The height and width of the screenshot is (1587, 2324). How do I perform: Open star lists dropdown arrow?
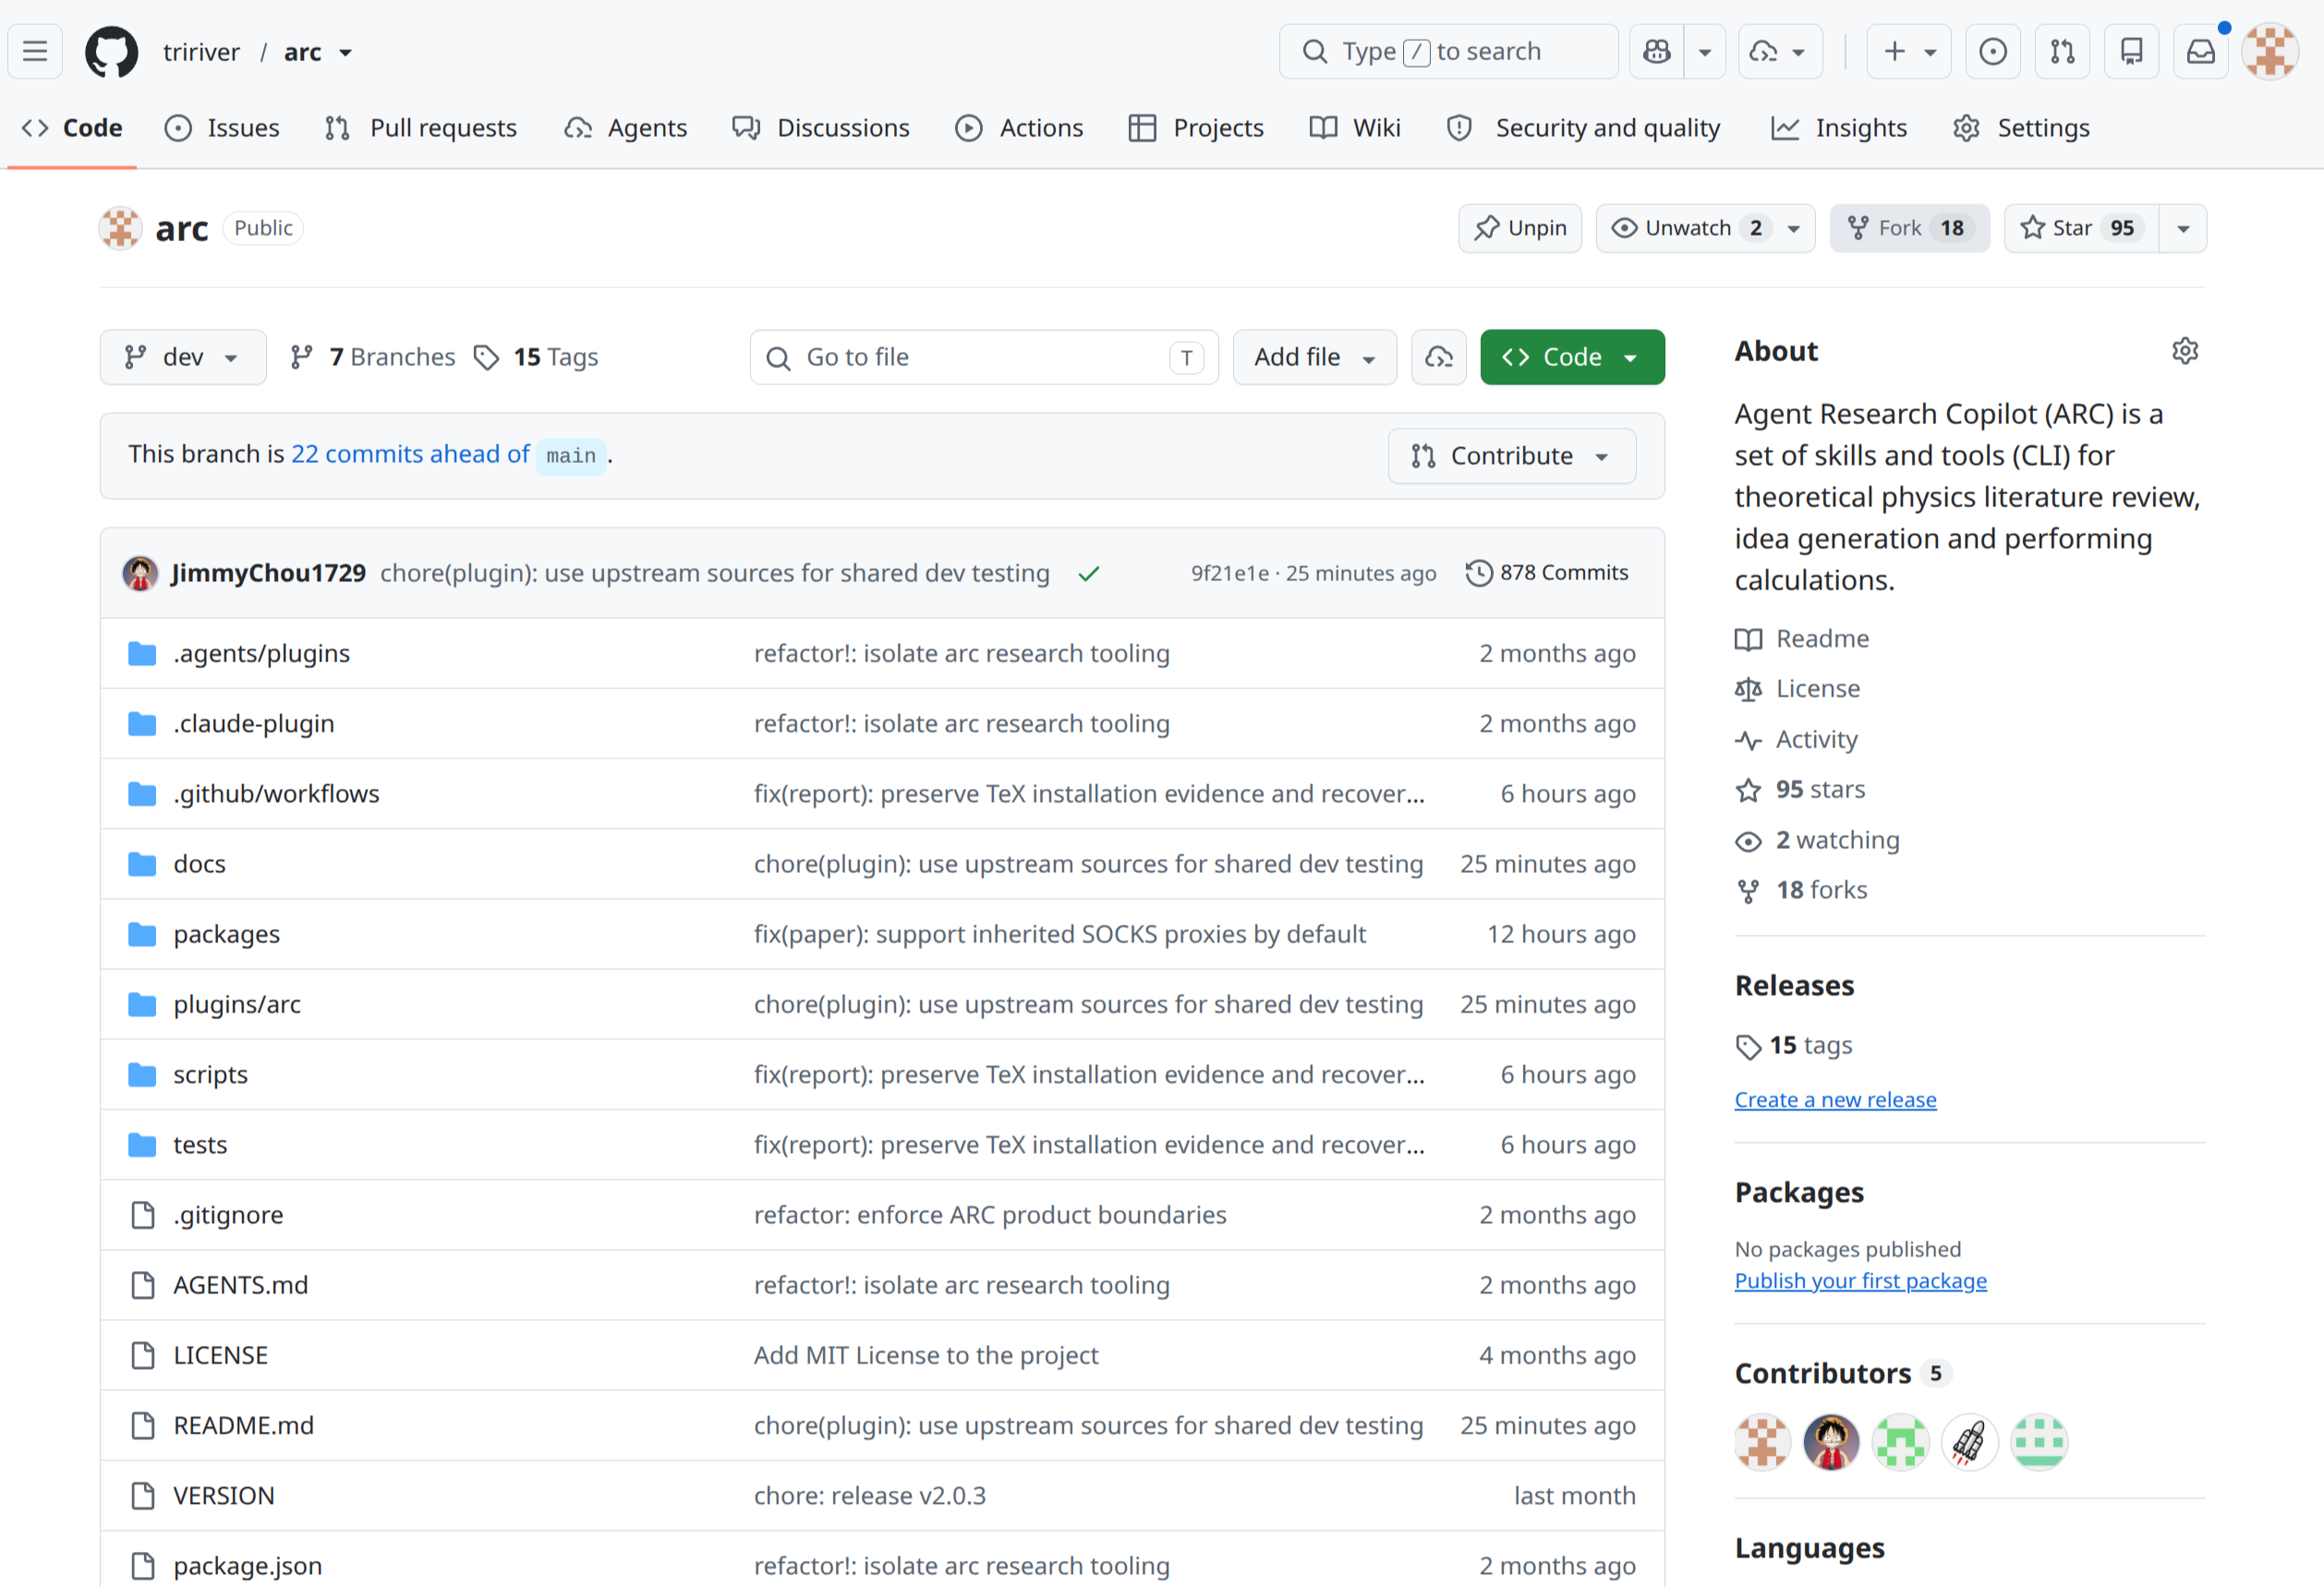(2183, 228)
